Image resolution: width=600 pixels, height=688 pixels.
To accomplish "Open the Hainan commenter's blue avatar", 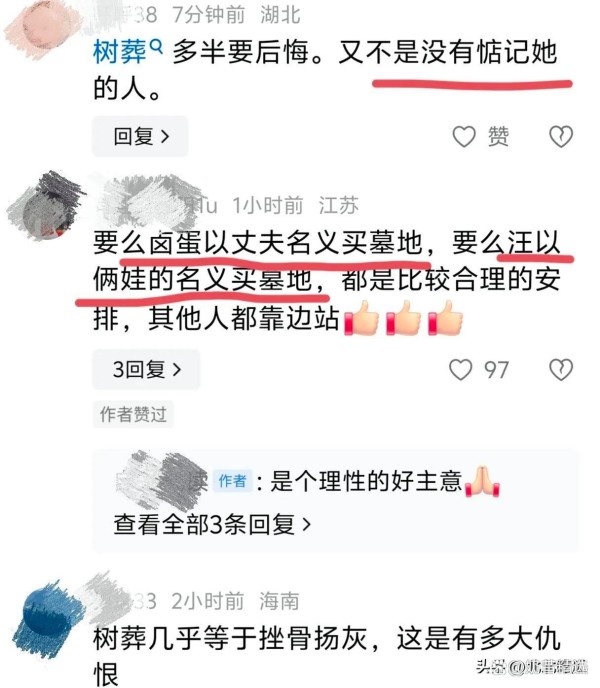I will pos(48,619).
